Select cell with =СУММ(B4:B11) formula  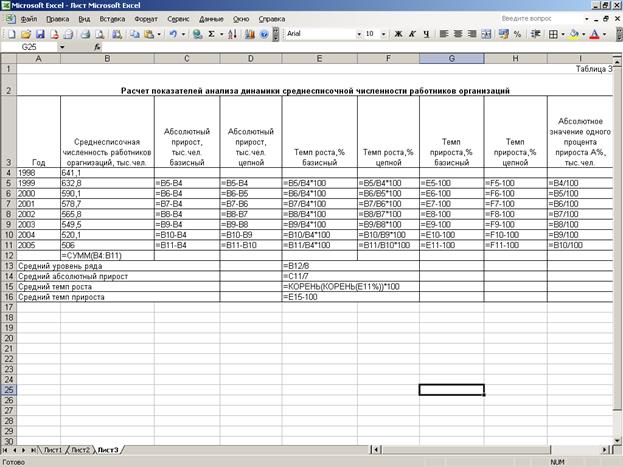click(x=107, y=256)
